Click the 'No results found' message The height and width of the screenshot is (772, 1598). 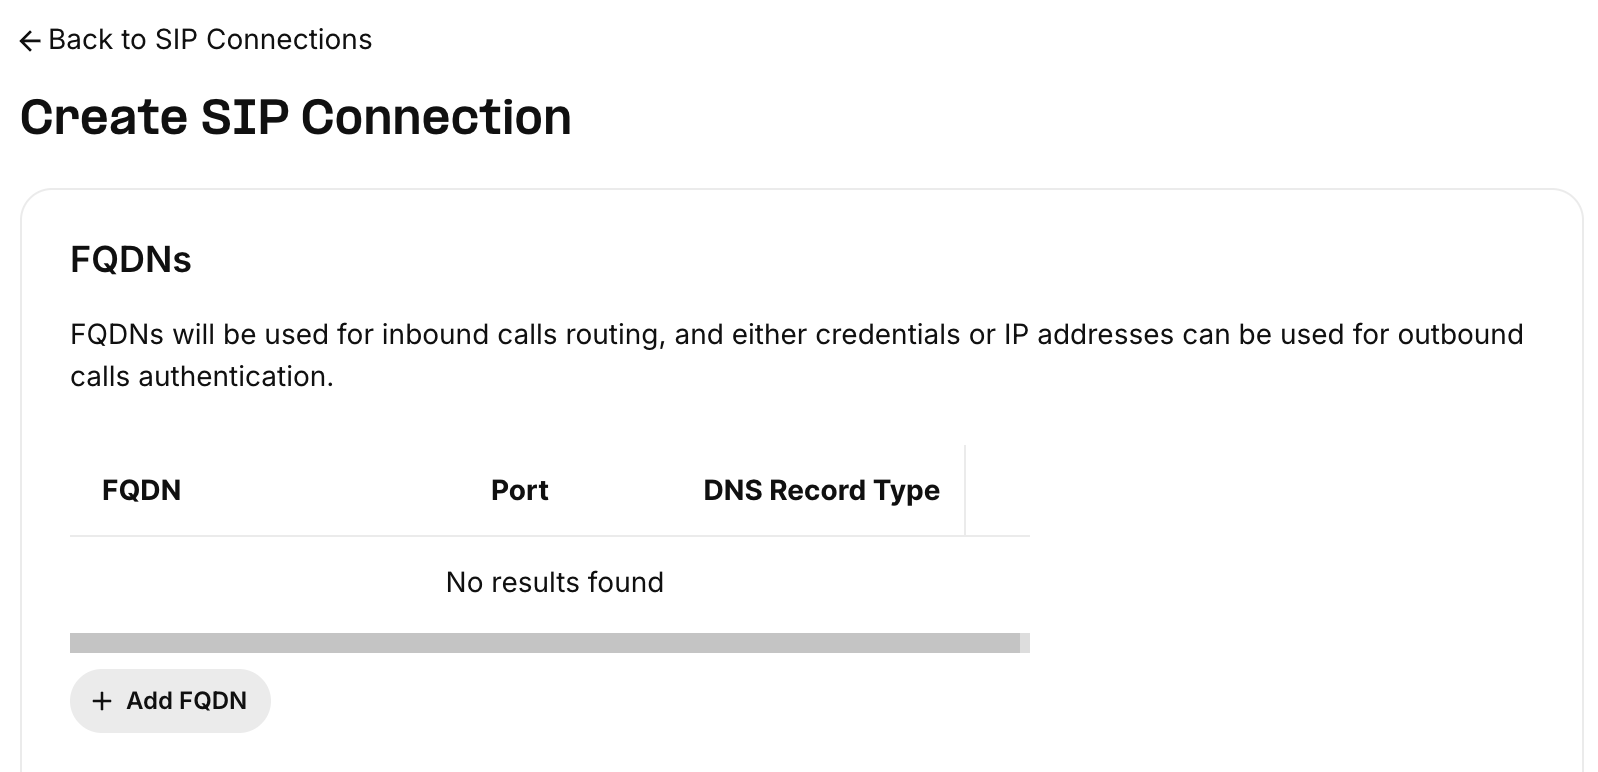click(x=554, y=582)
